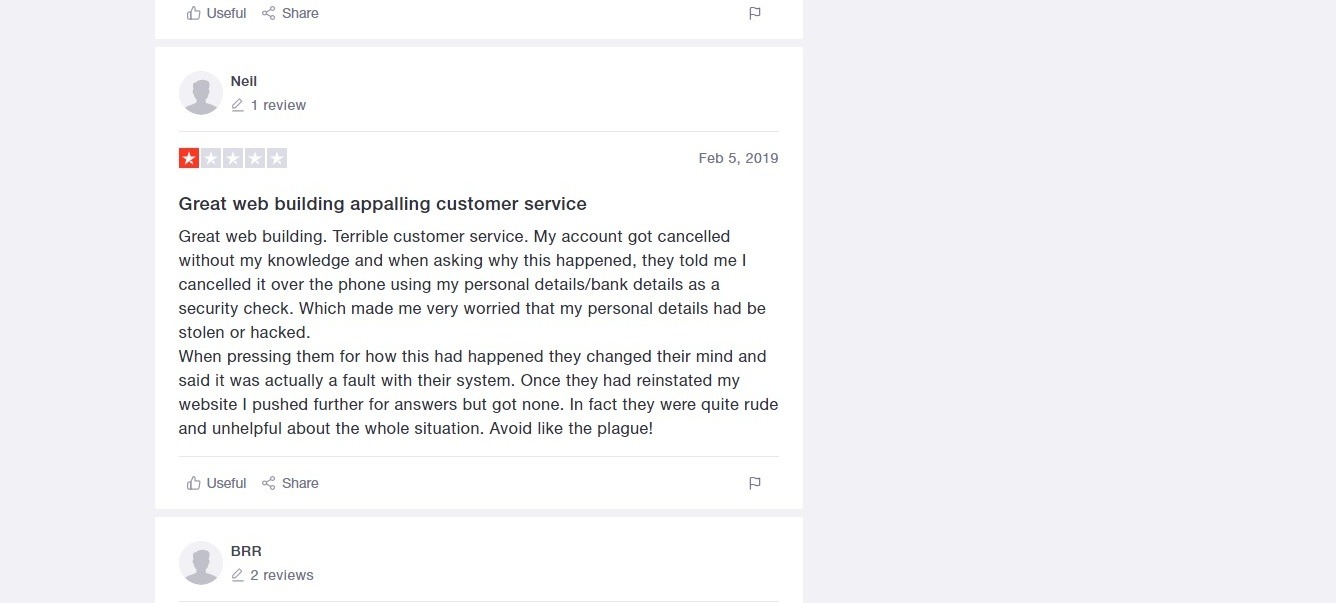The width and height of the screenshot is (1336, 603).
Task: Click the thumbs-up icon on the top review
Action: (194, 13)
